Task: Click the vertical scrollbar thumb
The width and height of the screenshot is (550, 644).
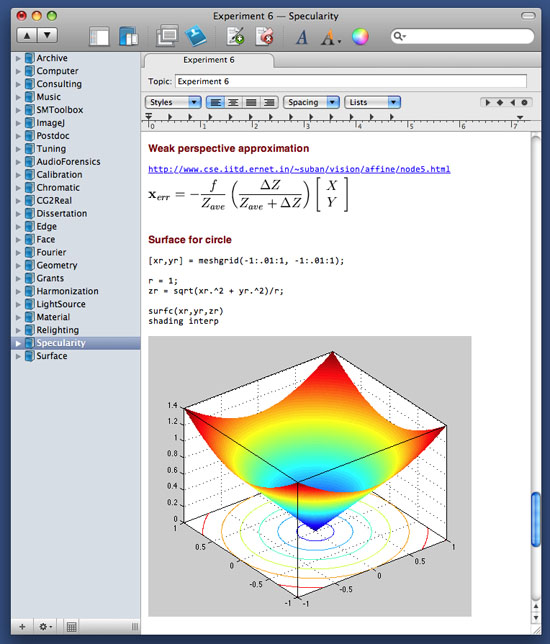Action: click(x=536, y=520)
